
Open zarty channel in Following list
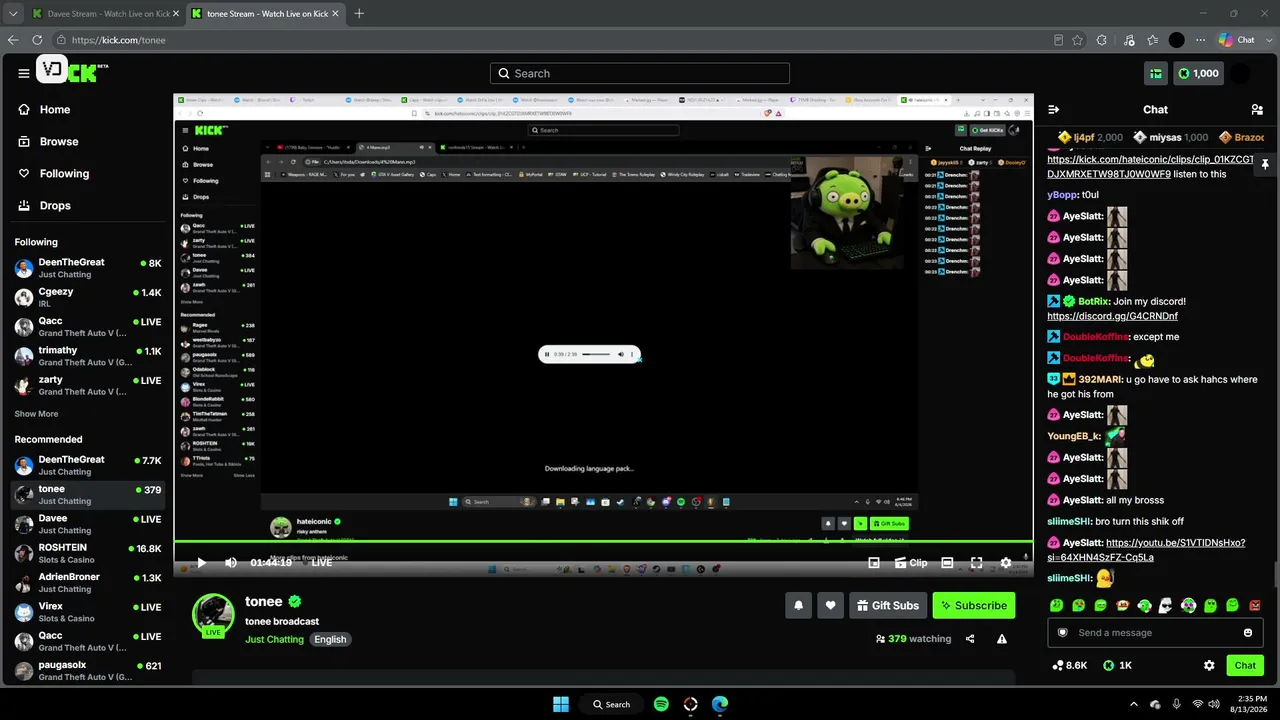tap(88, 385)
